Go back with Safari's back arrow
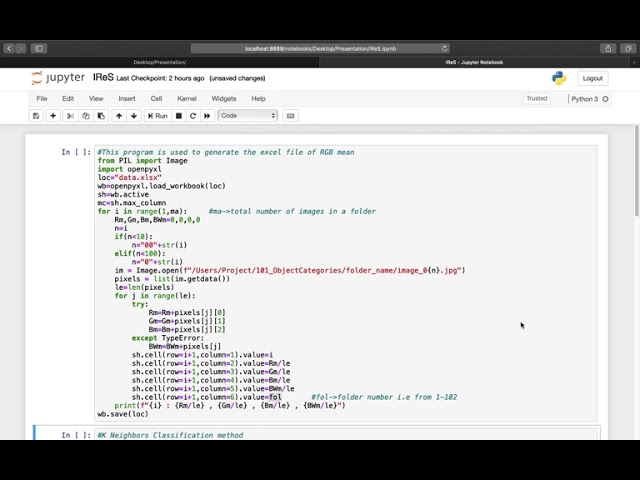Screen dimensions: 640x480 pos(9,49)
